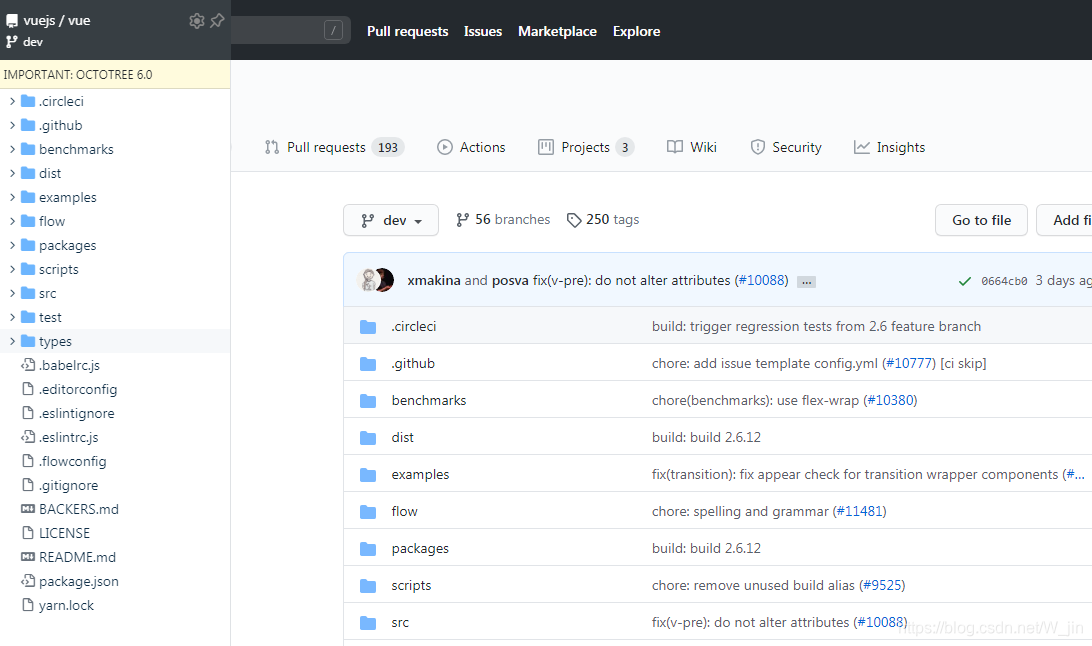Click the Wiki book icon

click(x=675, y=148)
